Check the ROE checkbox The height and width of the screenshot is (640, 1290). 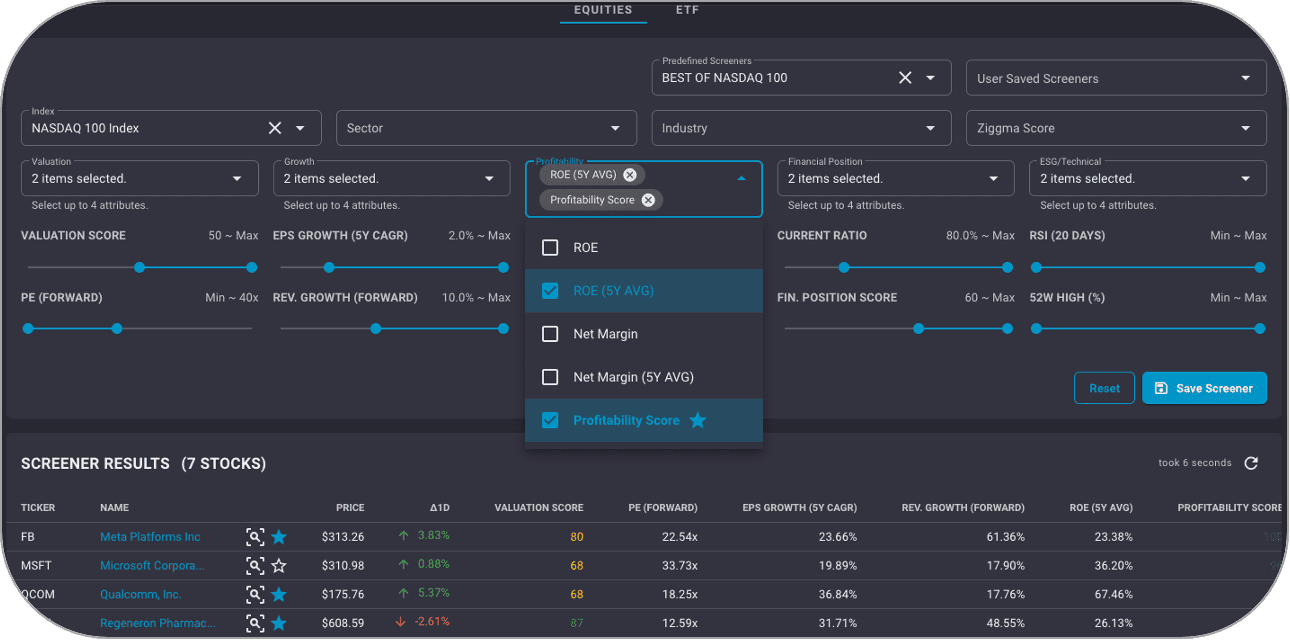pyautogui.click(x=549, y=247)
